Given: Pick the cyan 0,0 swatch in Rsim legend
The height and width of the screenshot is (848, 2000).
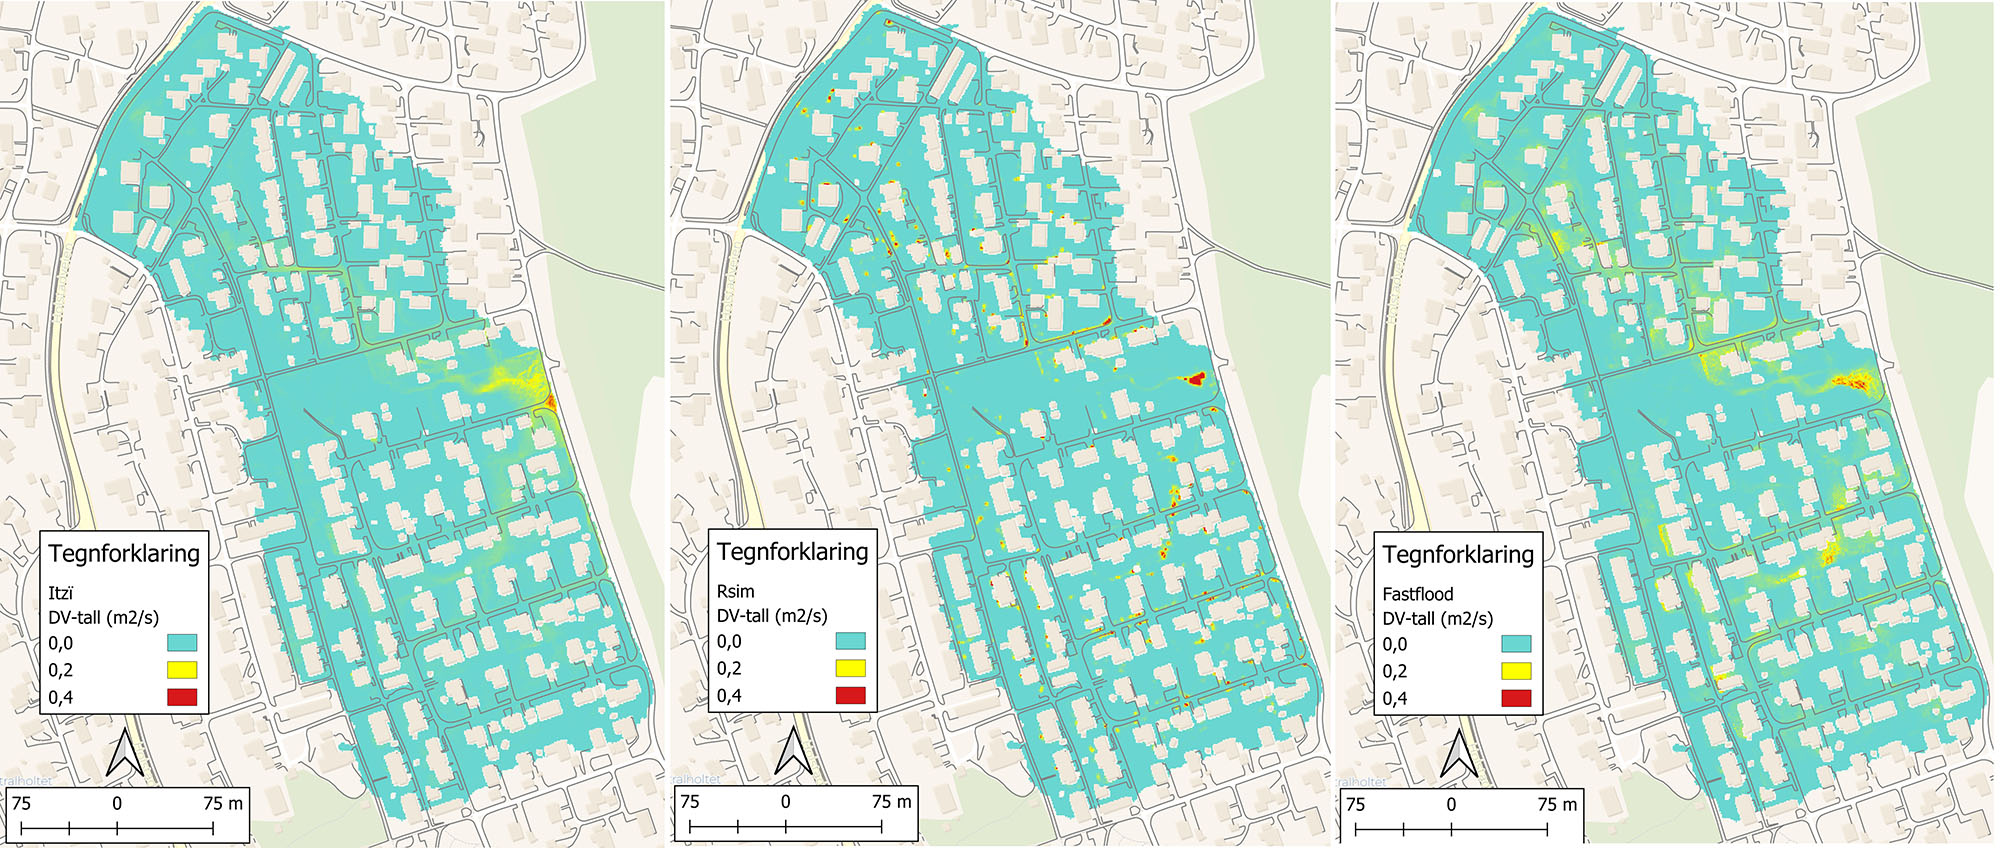Looking at the screenshot, I should click(849, 641).
